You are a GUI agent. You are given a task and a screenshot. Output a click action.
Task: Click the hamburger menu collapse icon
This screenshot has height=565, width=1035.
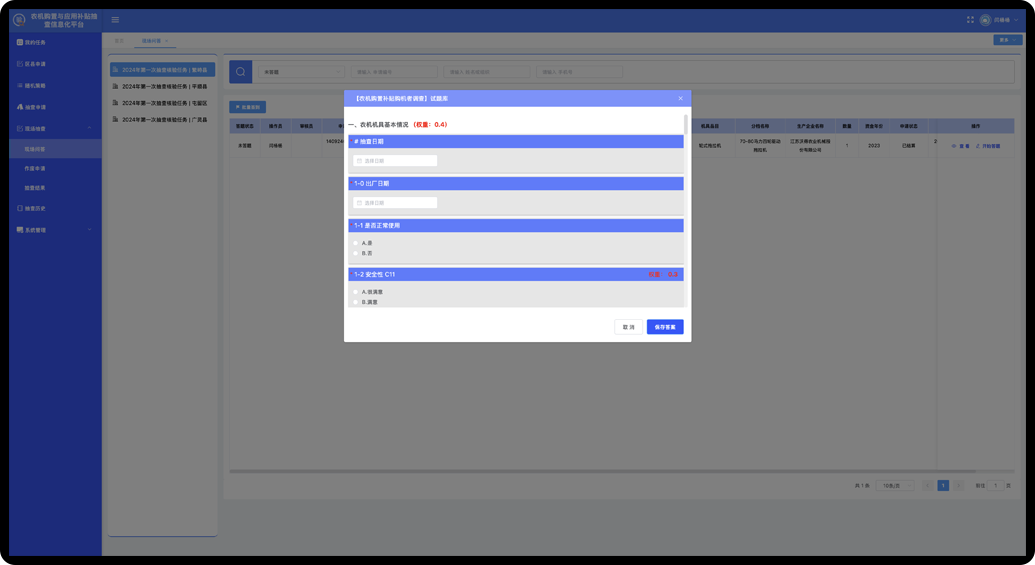(115, 20)
